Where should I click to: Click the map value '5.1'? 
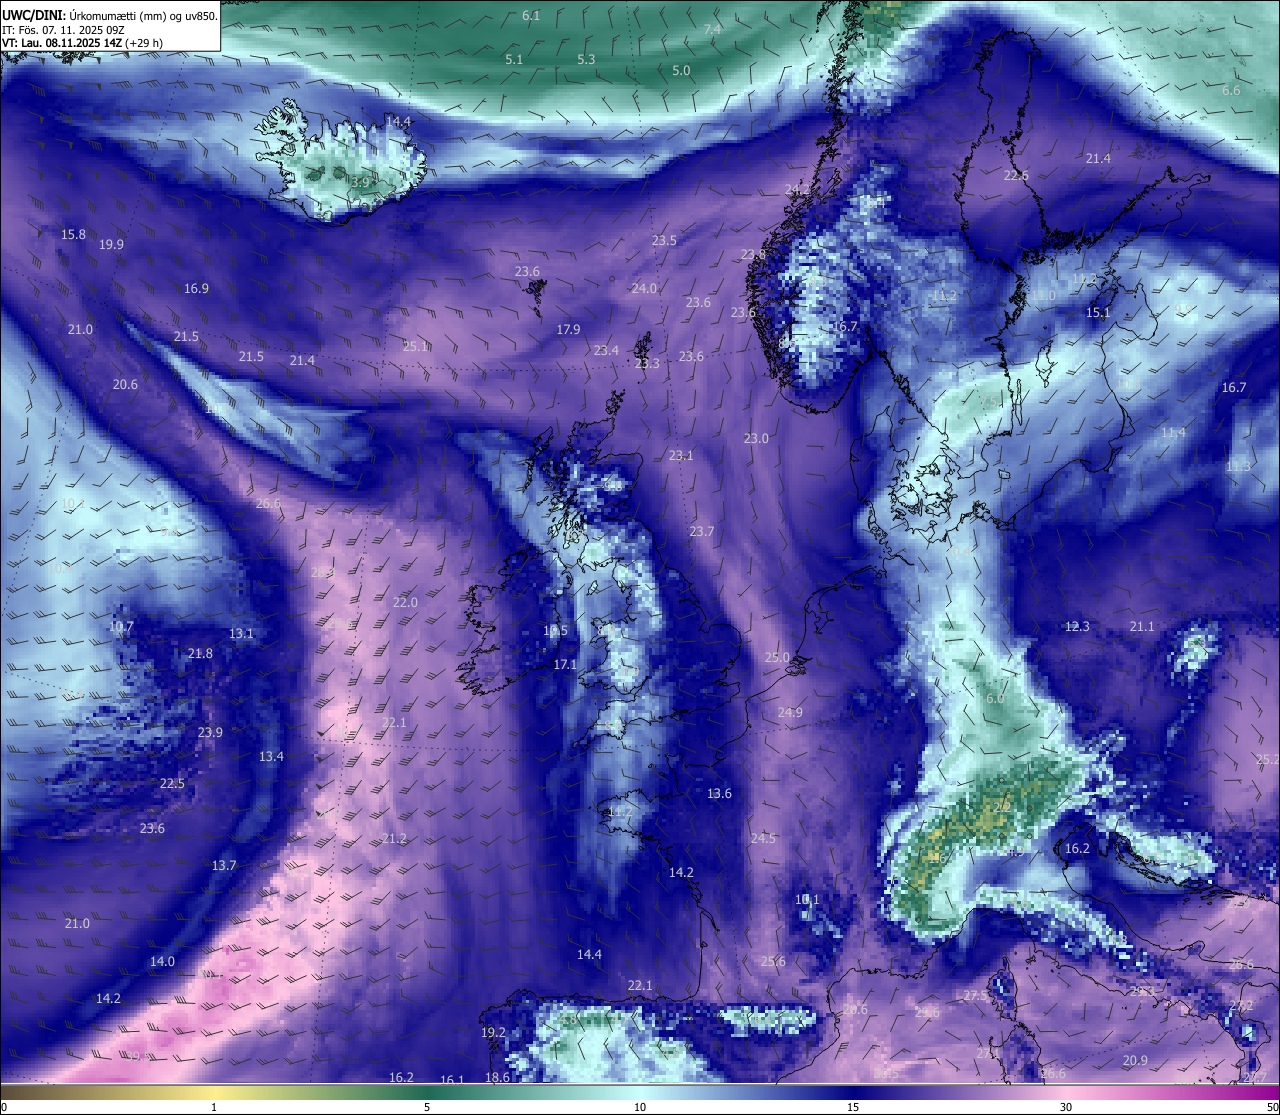point(514,59)
